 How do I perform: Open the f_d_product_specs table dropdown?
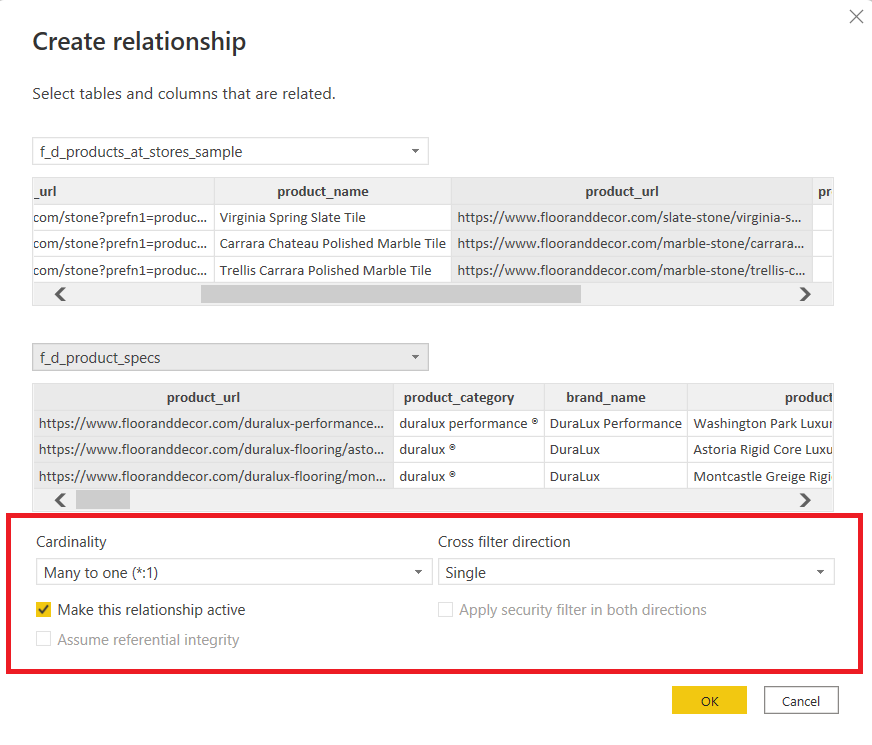click(x=230, y=357)
